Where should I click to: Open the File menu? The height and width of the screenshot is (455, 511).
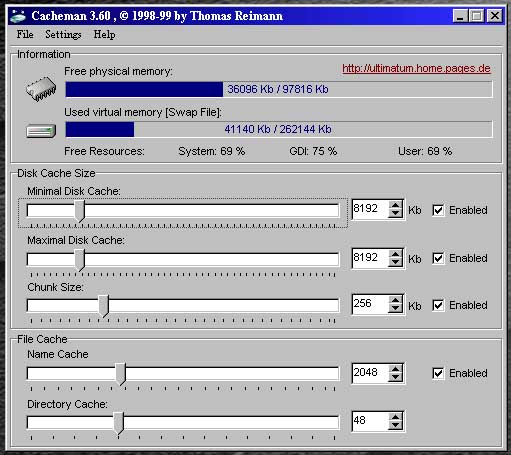point(25,34)
